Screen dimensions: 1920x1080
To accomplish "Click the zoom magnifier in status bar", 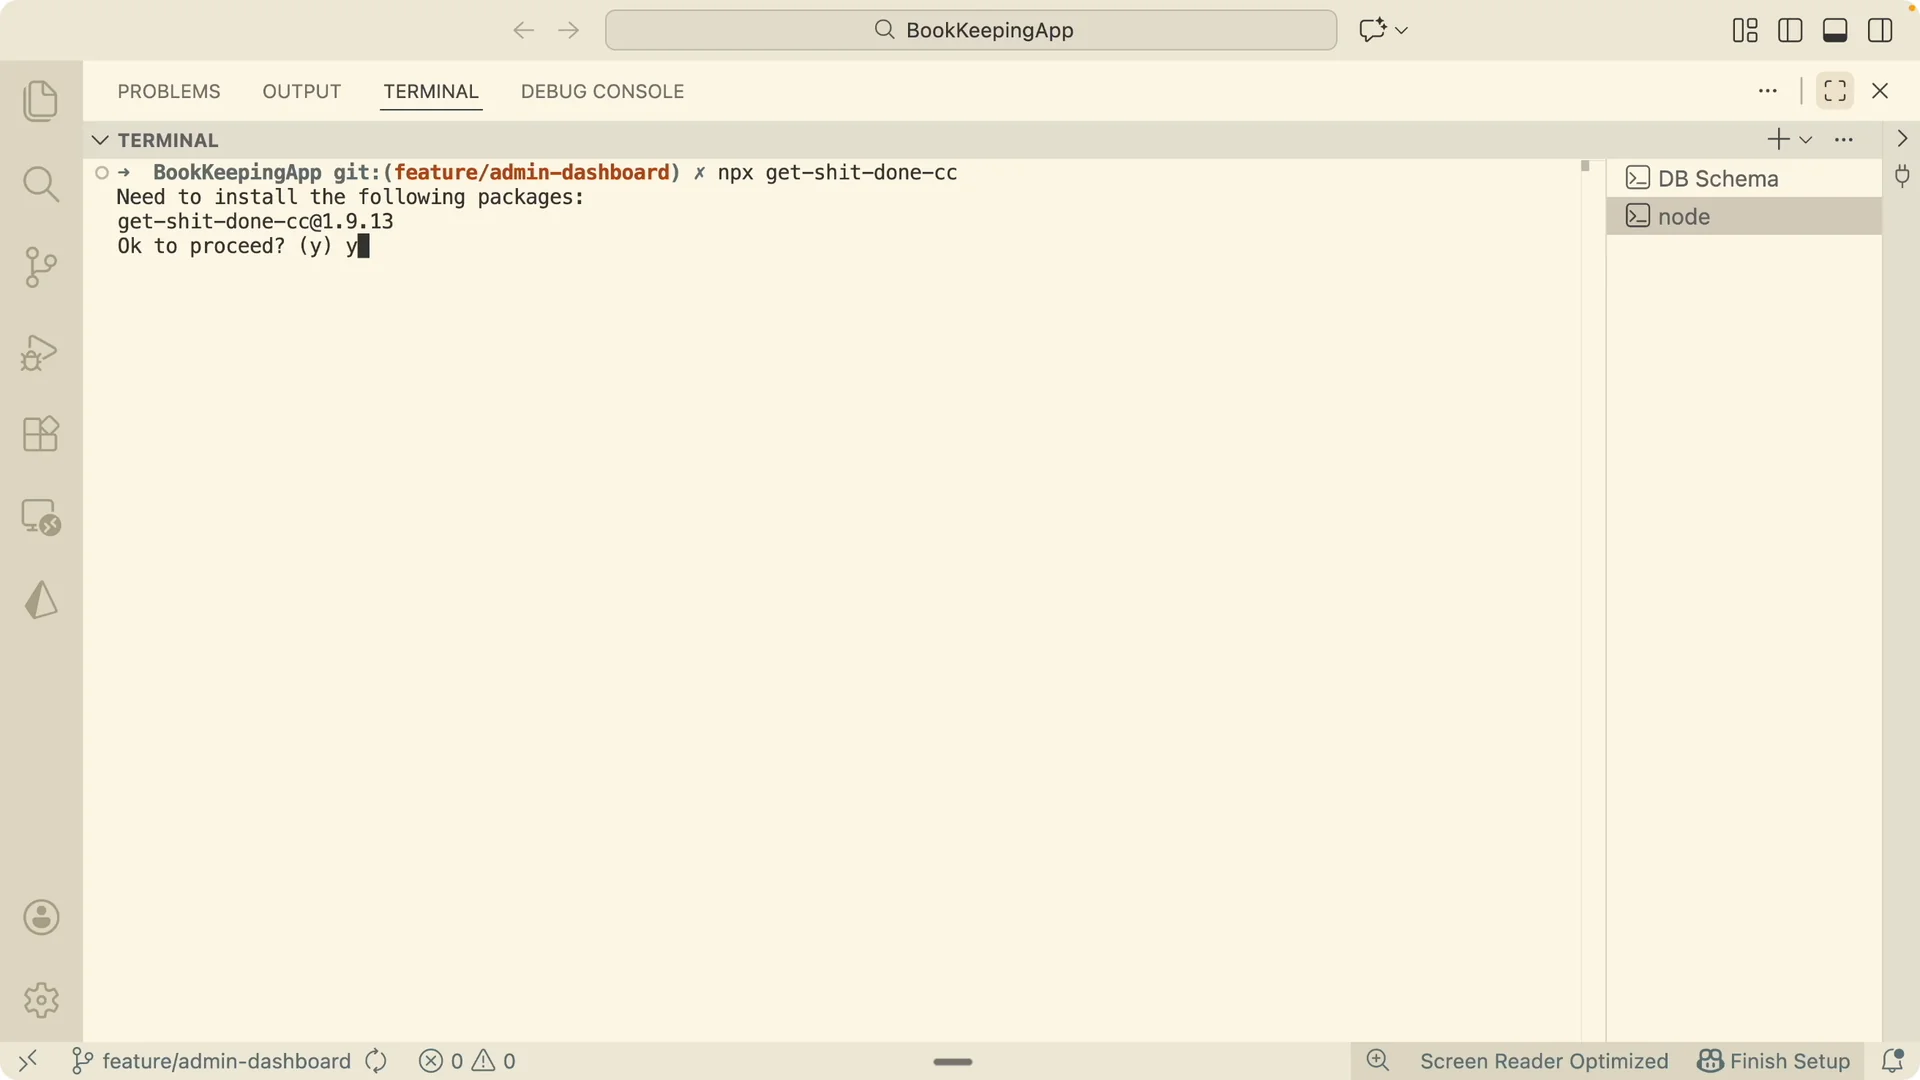I will pyautogui.click(x=1378, y=1061).
